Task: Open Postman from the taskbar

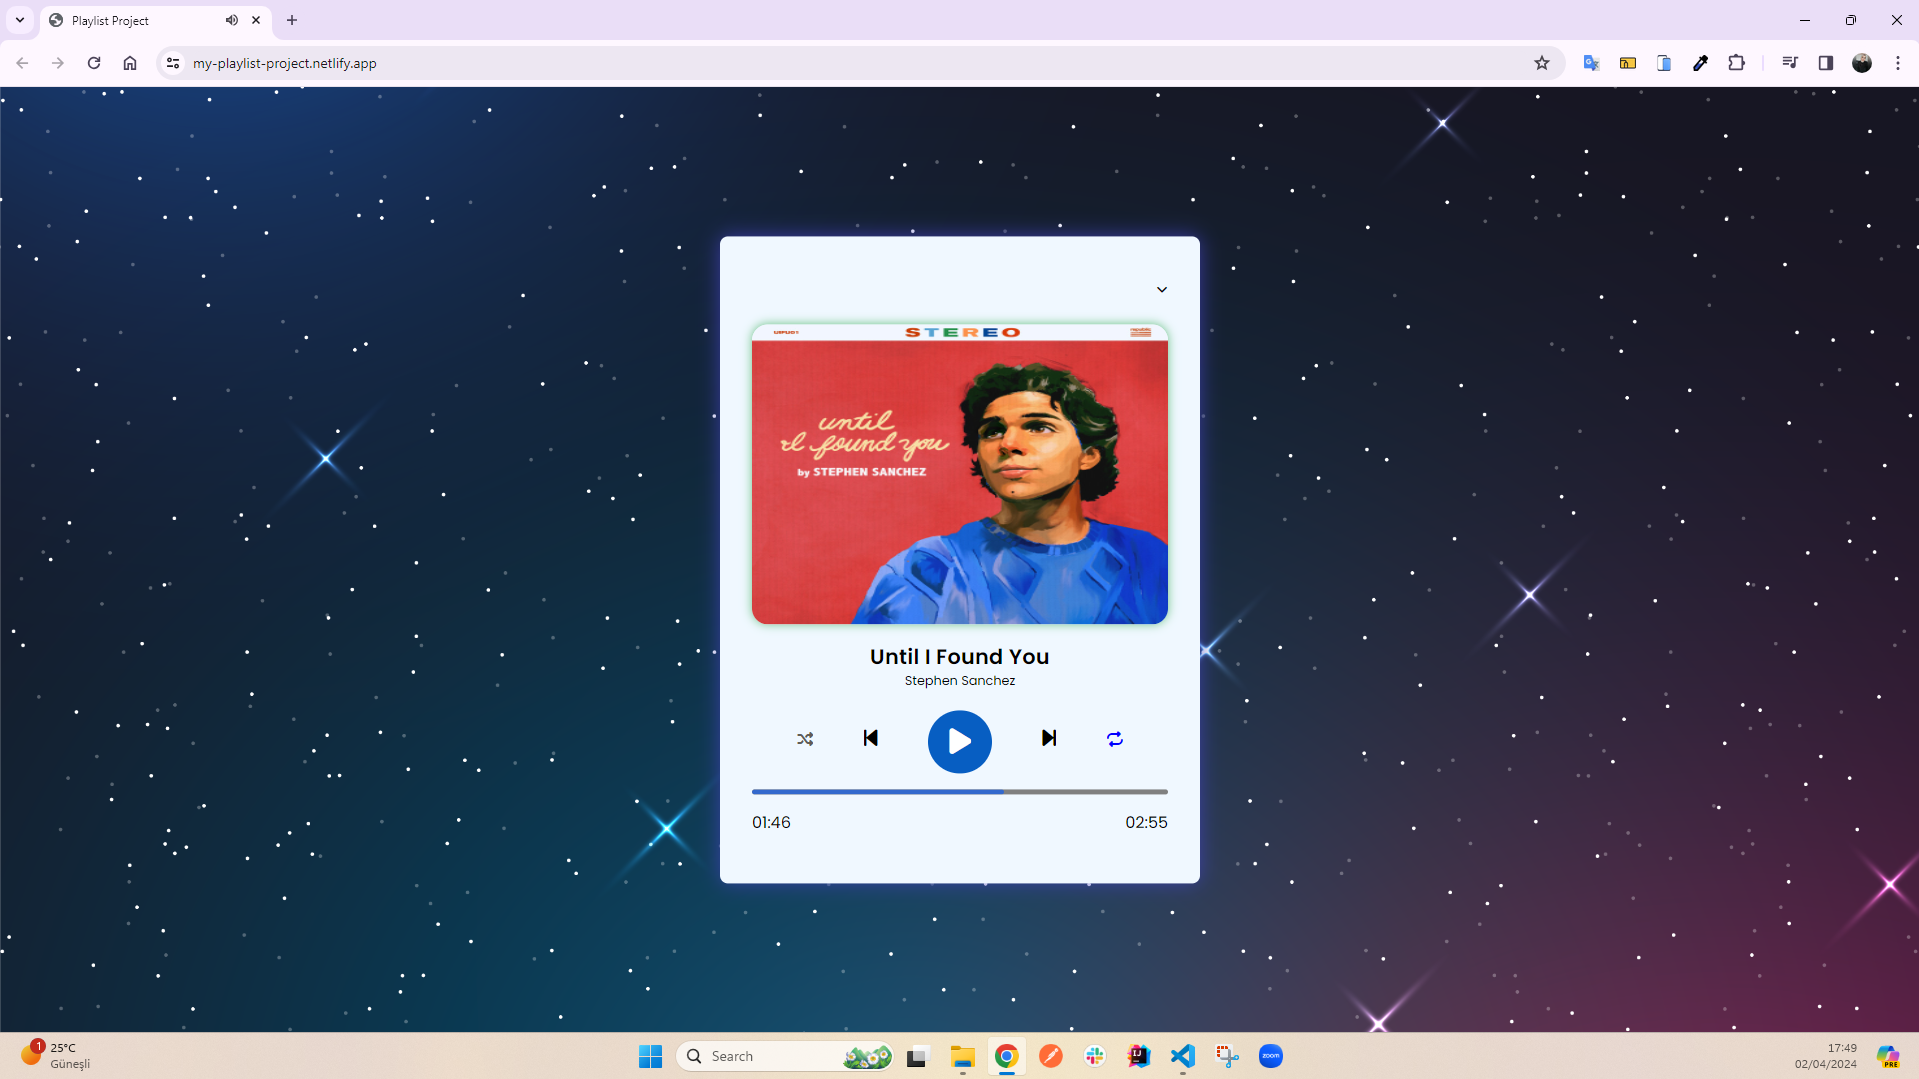Action: point(1051,1056)
